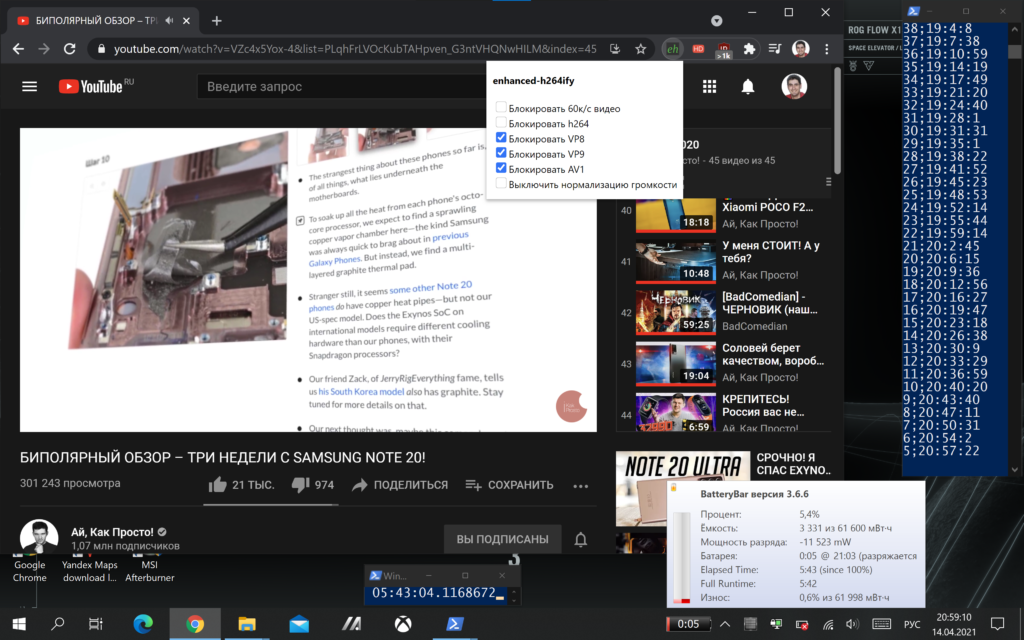Open suggested video 'СРОЧНО! Я СПАС EXYNO..'
1024x640 pixels.
[793, 463]
